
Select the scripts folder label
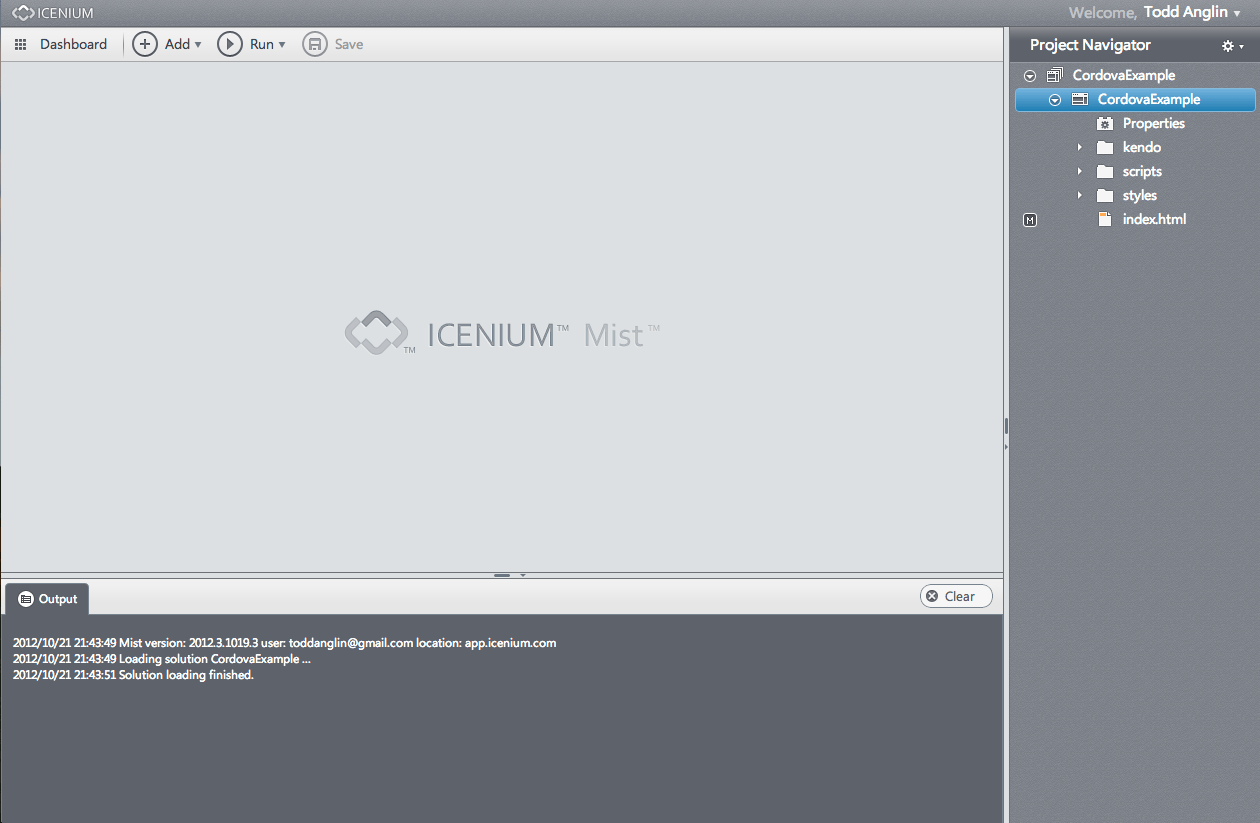click(x=1142, y=171)
